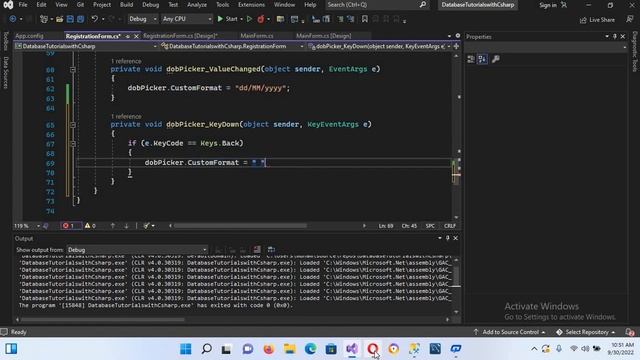The height and width of the screenshot is (360, 640).
Task: Switch to the MainForm.cs tab
Action: tap(257, 36)
